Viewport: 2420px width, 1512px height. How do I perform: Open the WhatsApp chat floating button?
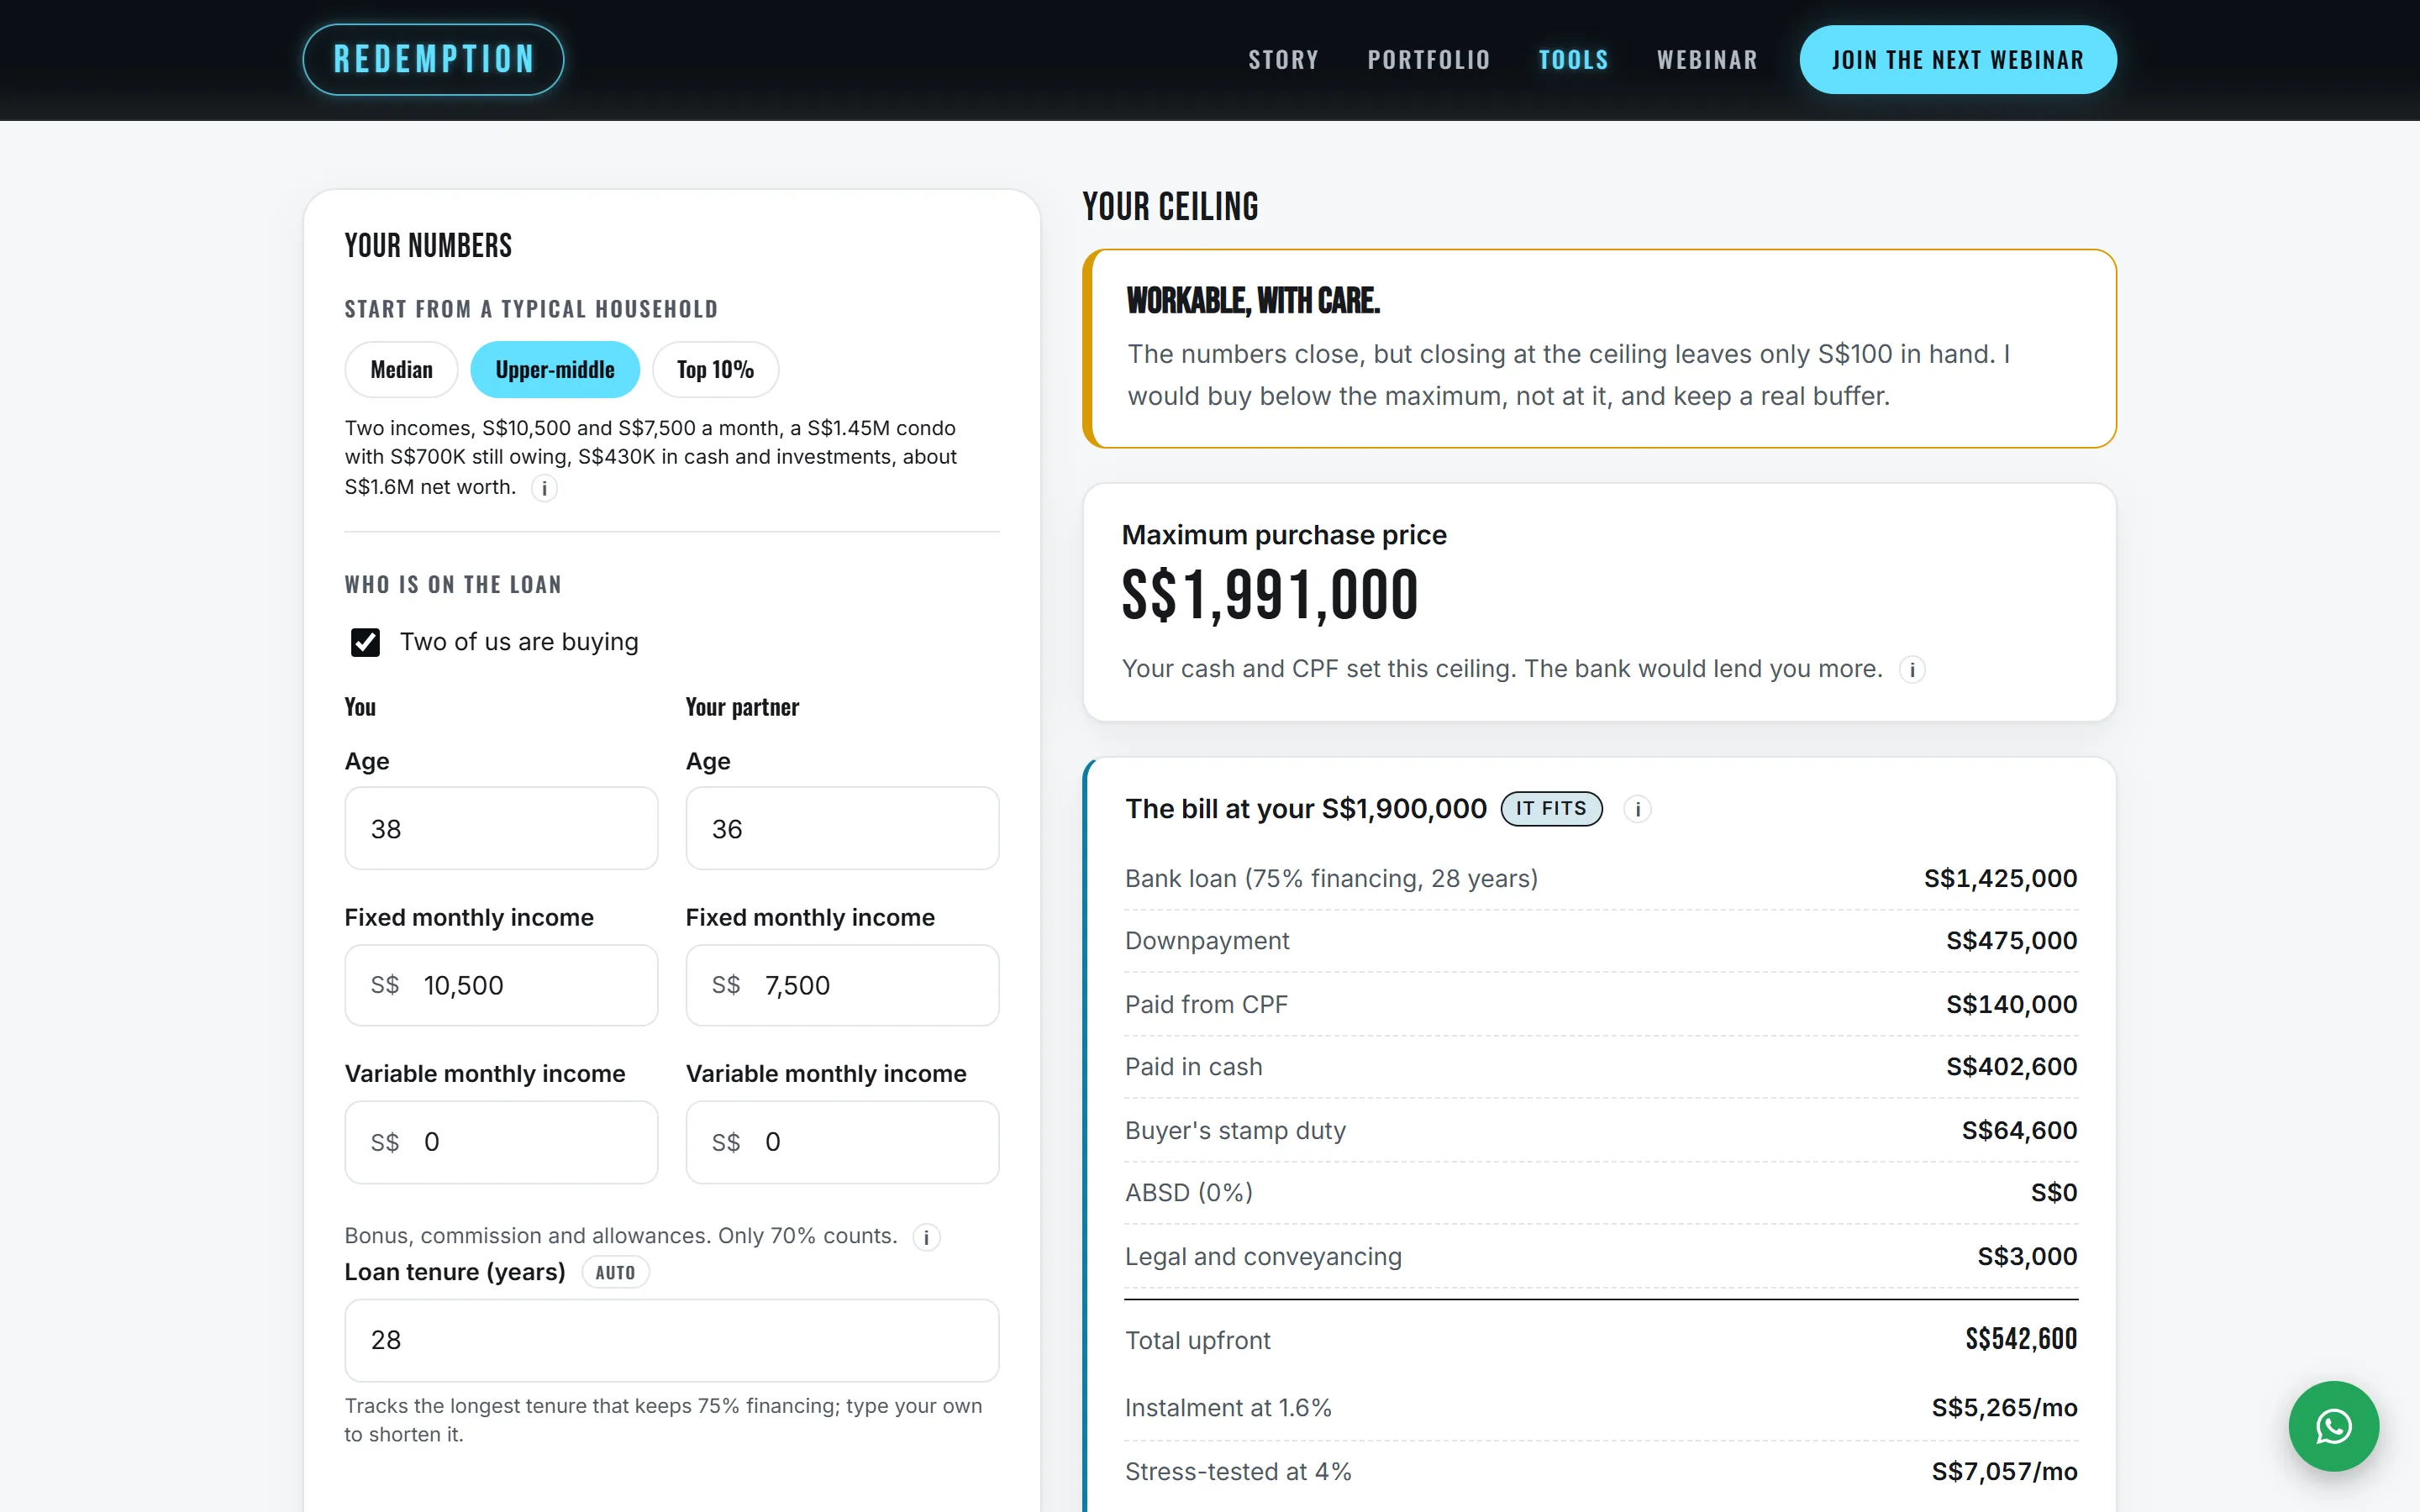pos(2333,1426)
